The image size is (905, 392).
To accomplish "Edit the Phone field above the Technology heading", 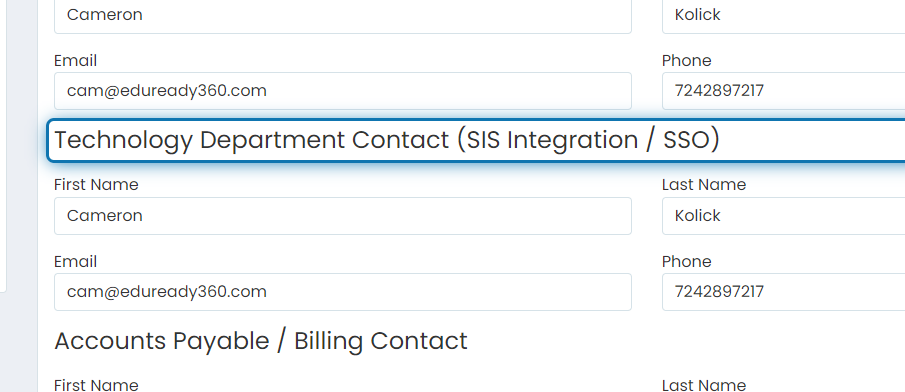I will (783, 91).
